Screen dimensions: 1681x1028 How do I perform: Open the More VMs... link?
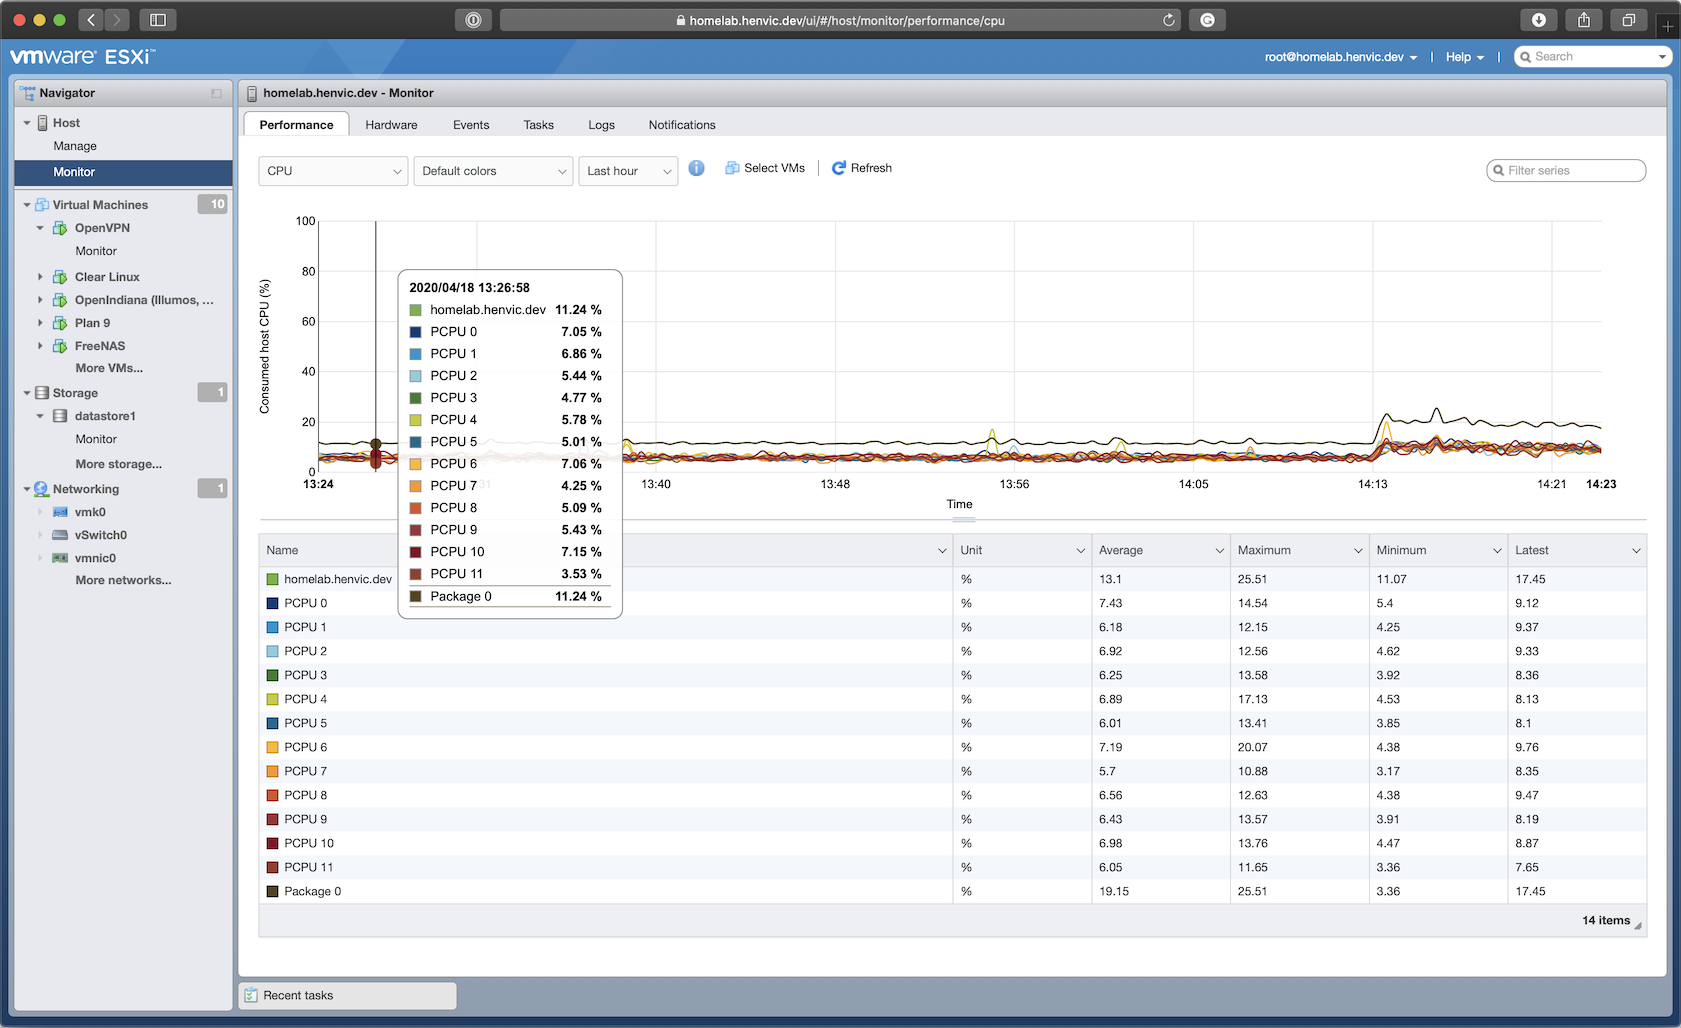[x=109, y=368]
